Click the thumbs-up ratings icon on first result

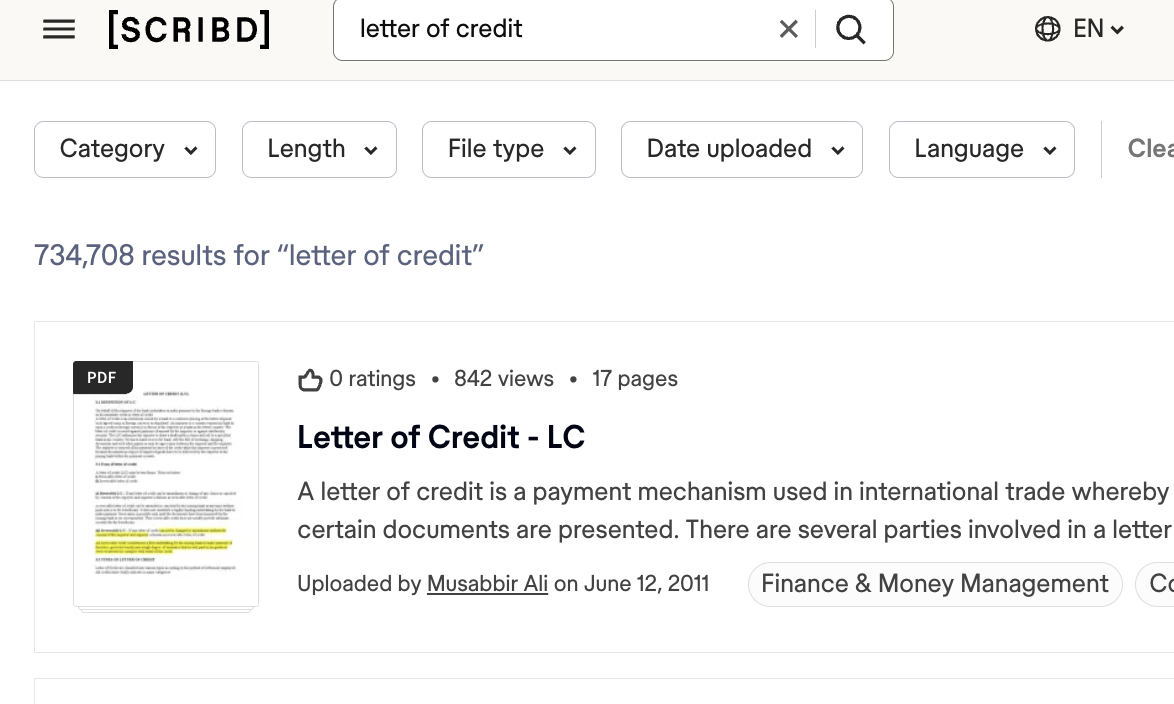[x=310, y=379]
